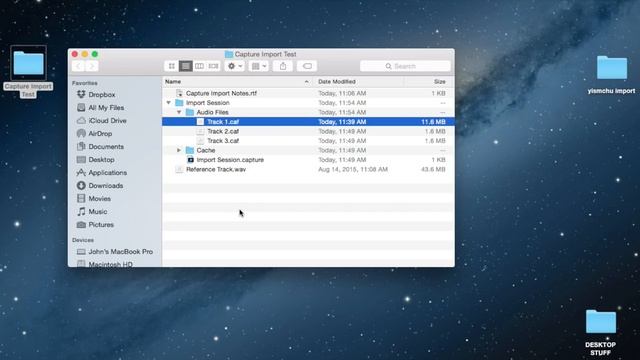Viewport: 640px width, 360px height.
Task: Select the Cache folder row
Action: 308,150
